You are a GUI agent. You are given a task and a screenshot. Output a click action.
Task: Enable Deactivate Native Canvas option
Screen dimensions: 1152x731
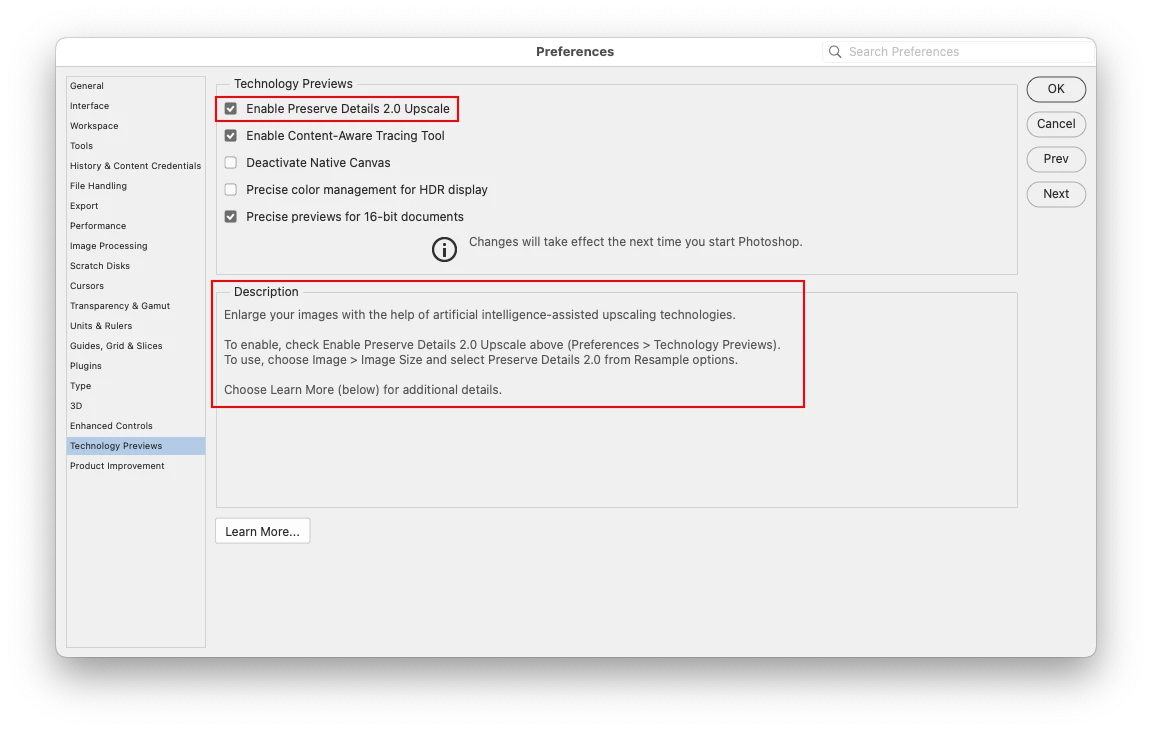pos(231,162)
